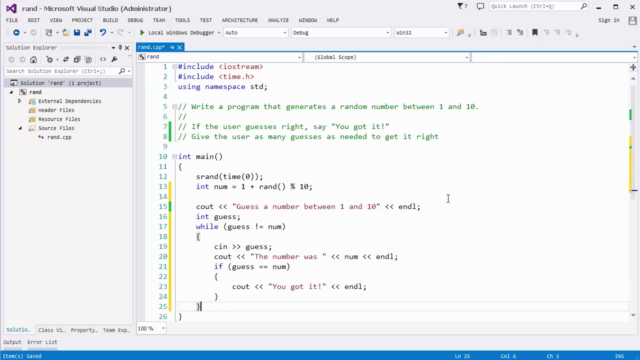Image resolution: width=640 pixels, height=360 pixels.
Task: Toggle a bookmark on the current line
Action: [535, 33]
